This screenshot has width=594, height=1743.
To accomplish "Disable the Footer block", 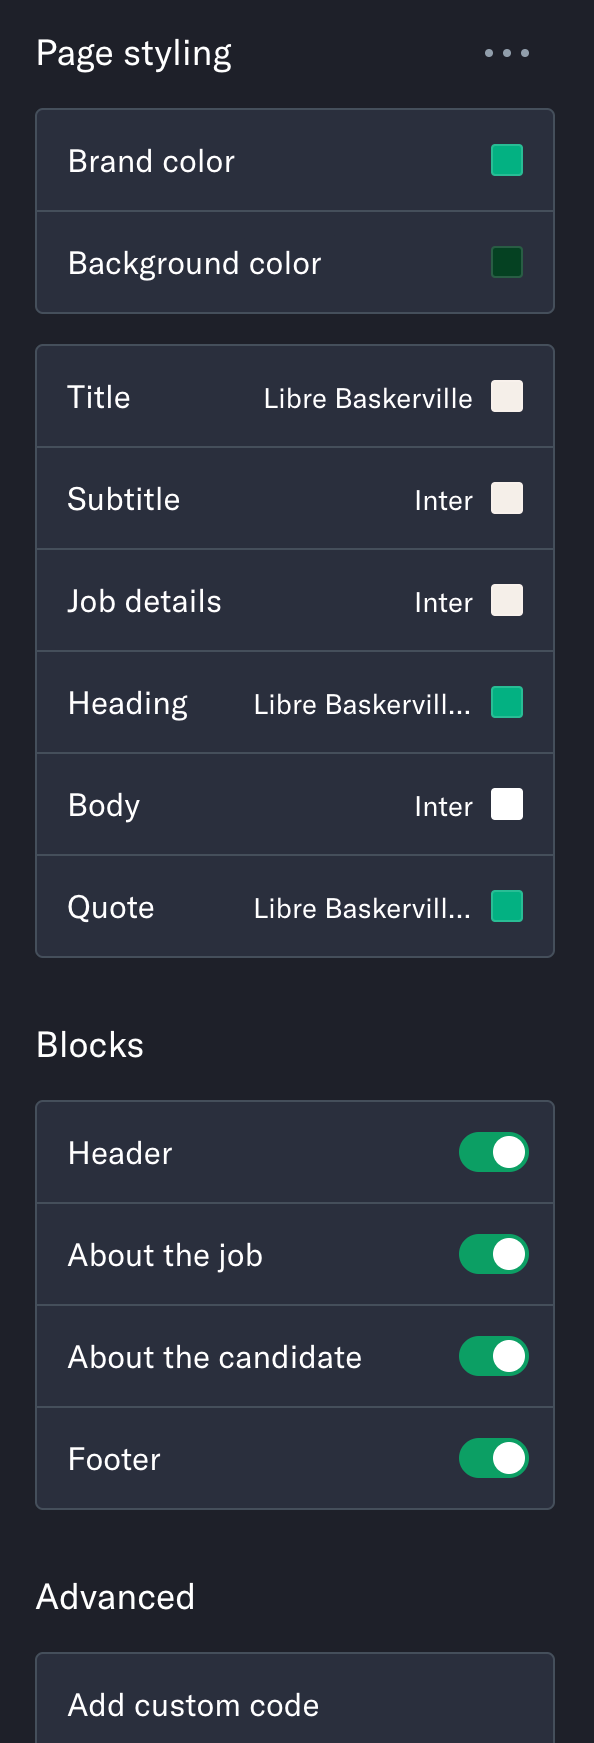I will [x=493, y=1458].
